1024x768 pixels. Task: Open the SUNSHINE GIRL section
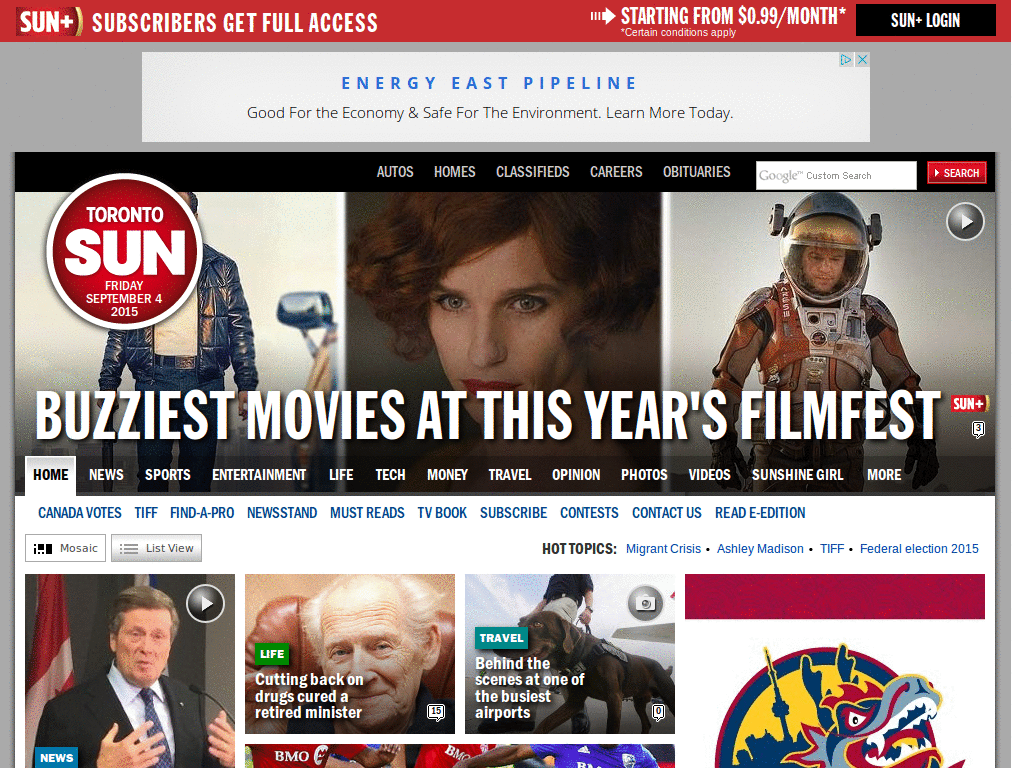797,475
